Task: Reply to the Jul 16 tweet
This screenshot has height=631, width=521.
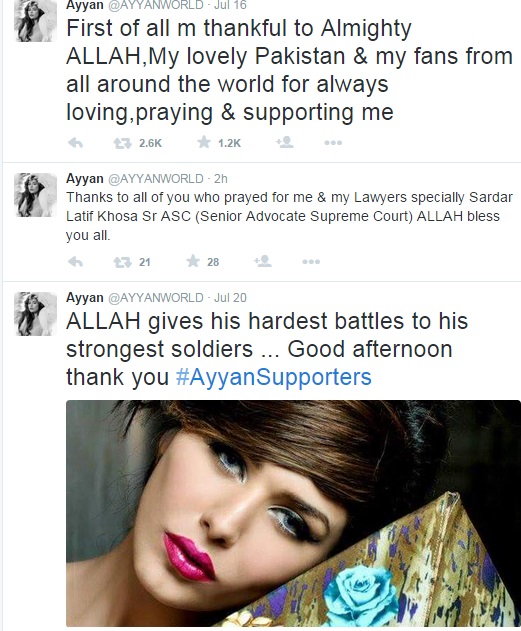Action: tap(76, 143)
